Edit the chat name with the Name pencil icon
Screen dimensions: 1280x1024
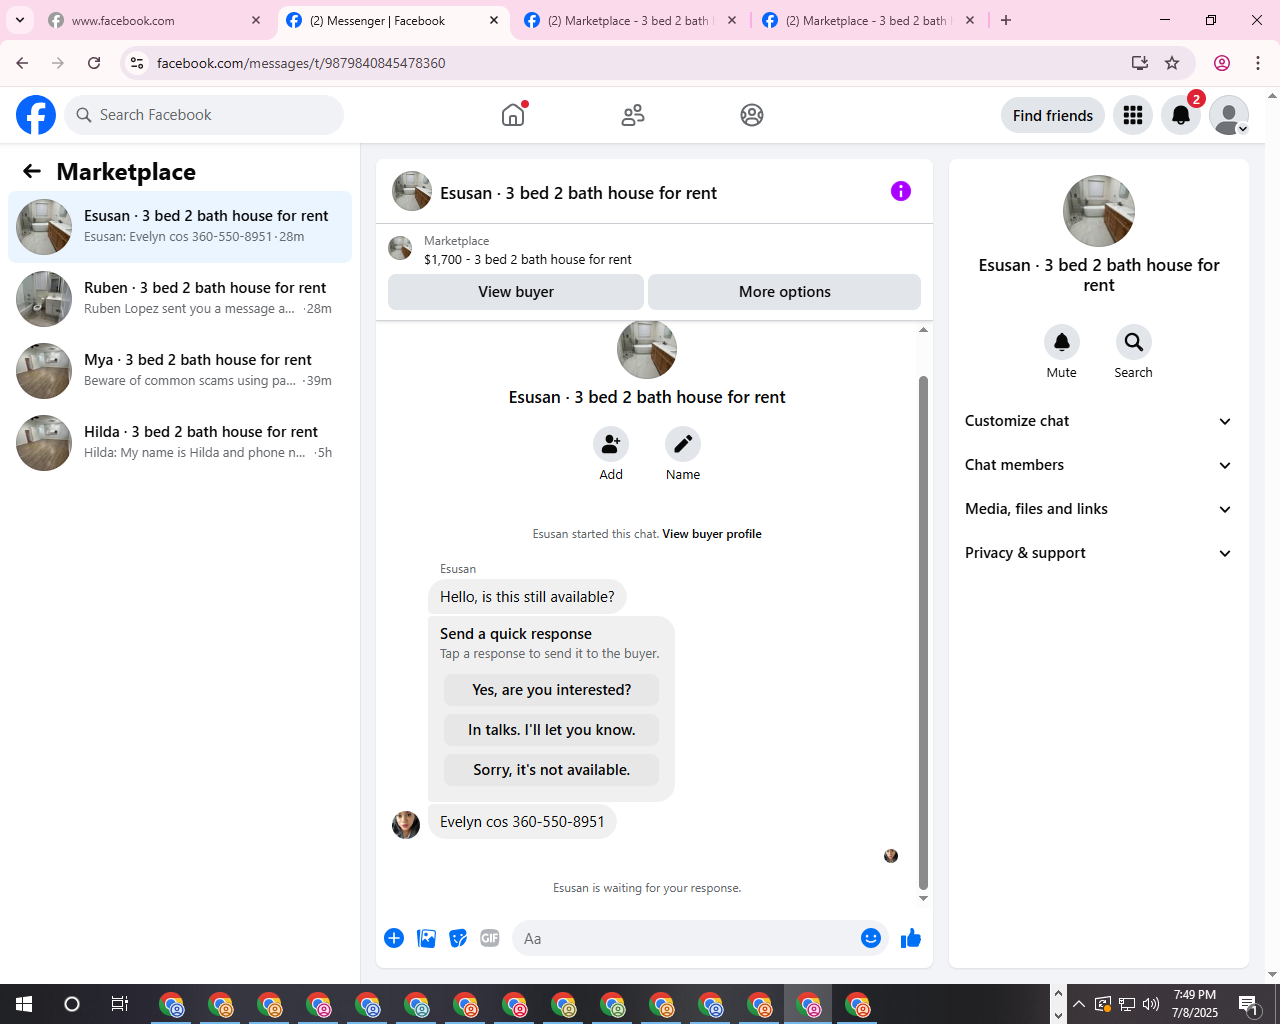tap(683, 444)
